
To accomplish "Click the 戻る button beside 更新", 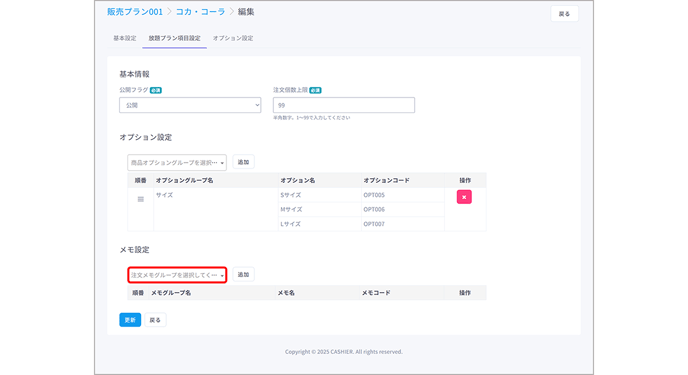I will (x=155, y=320).
